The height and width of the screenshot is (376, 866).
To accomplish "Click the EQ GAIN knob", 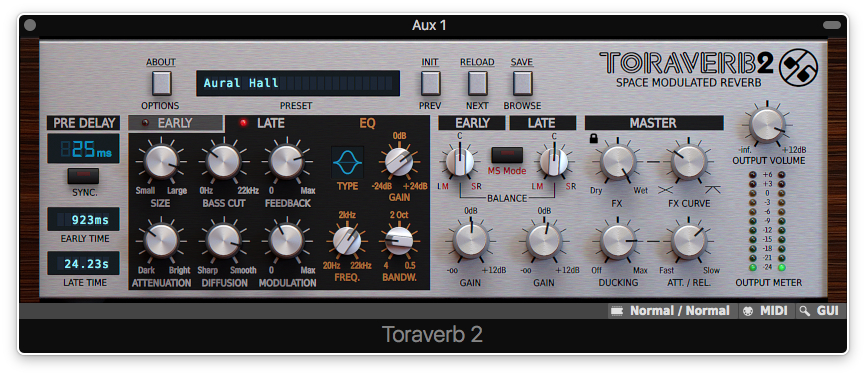I will pos(399,162).
